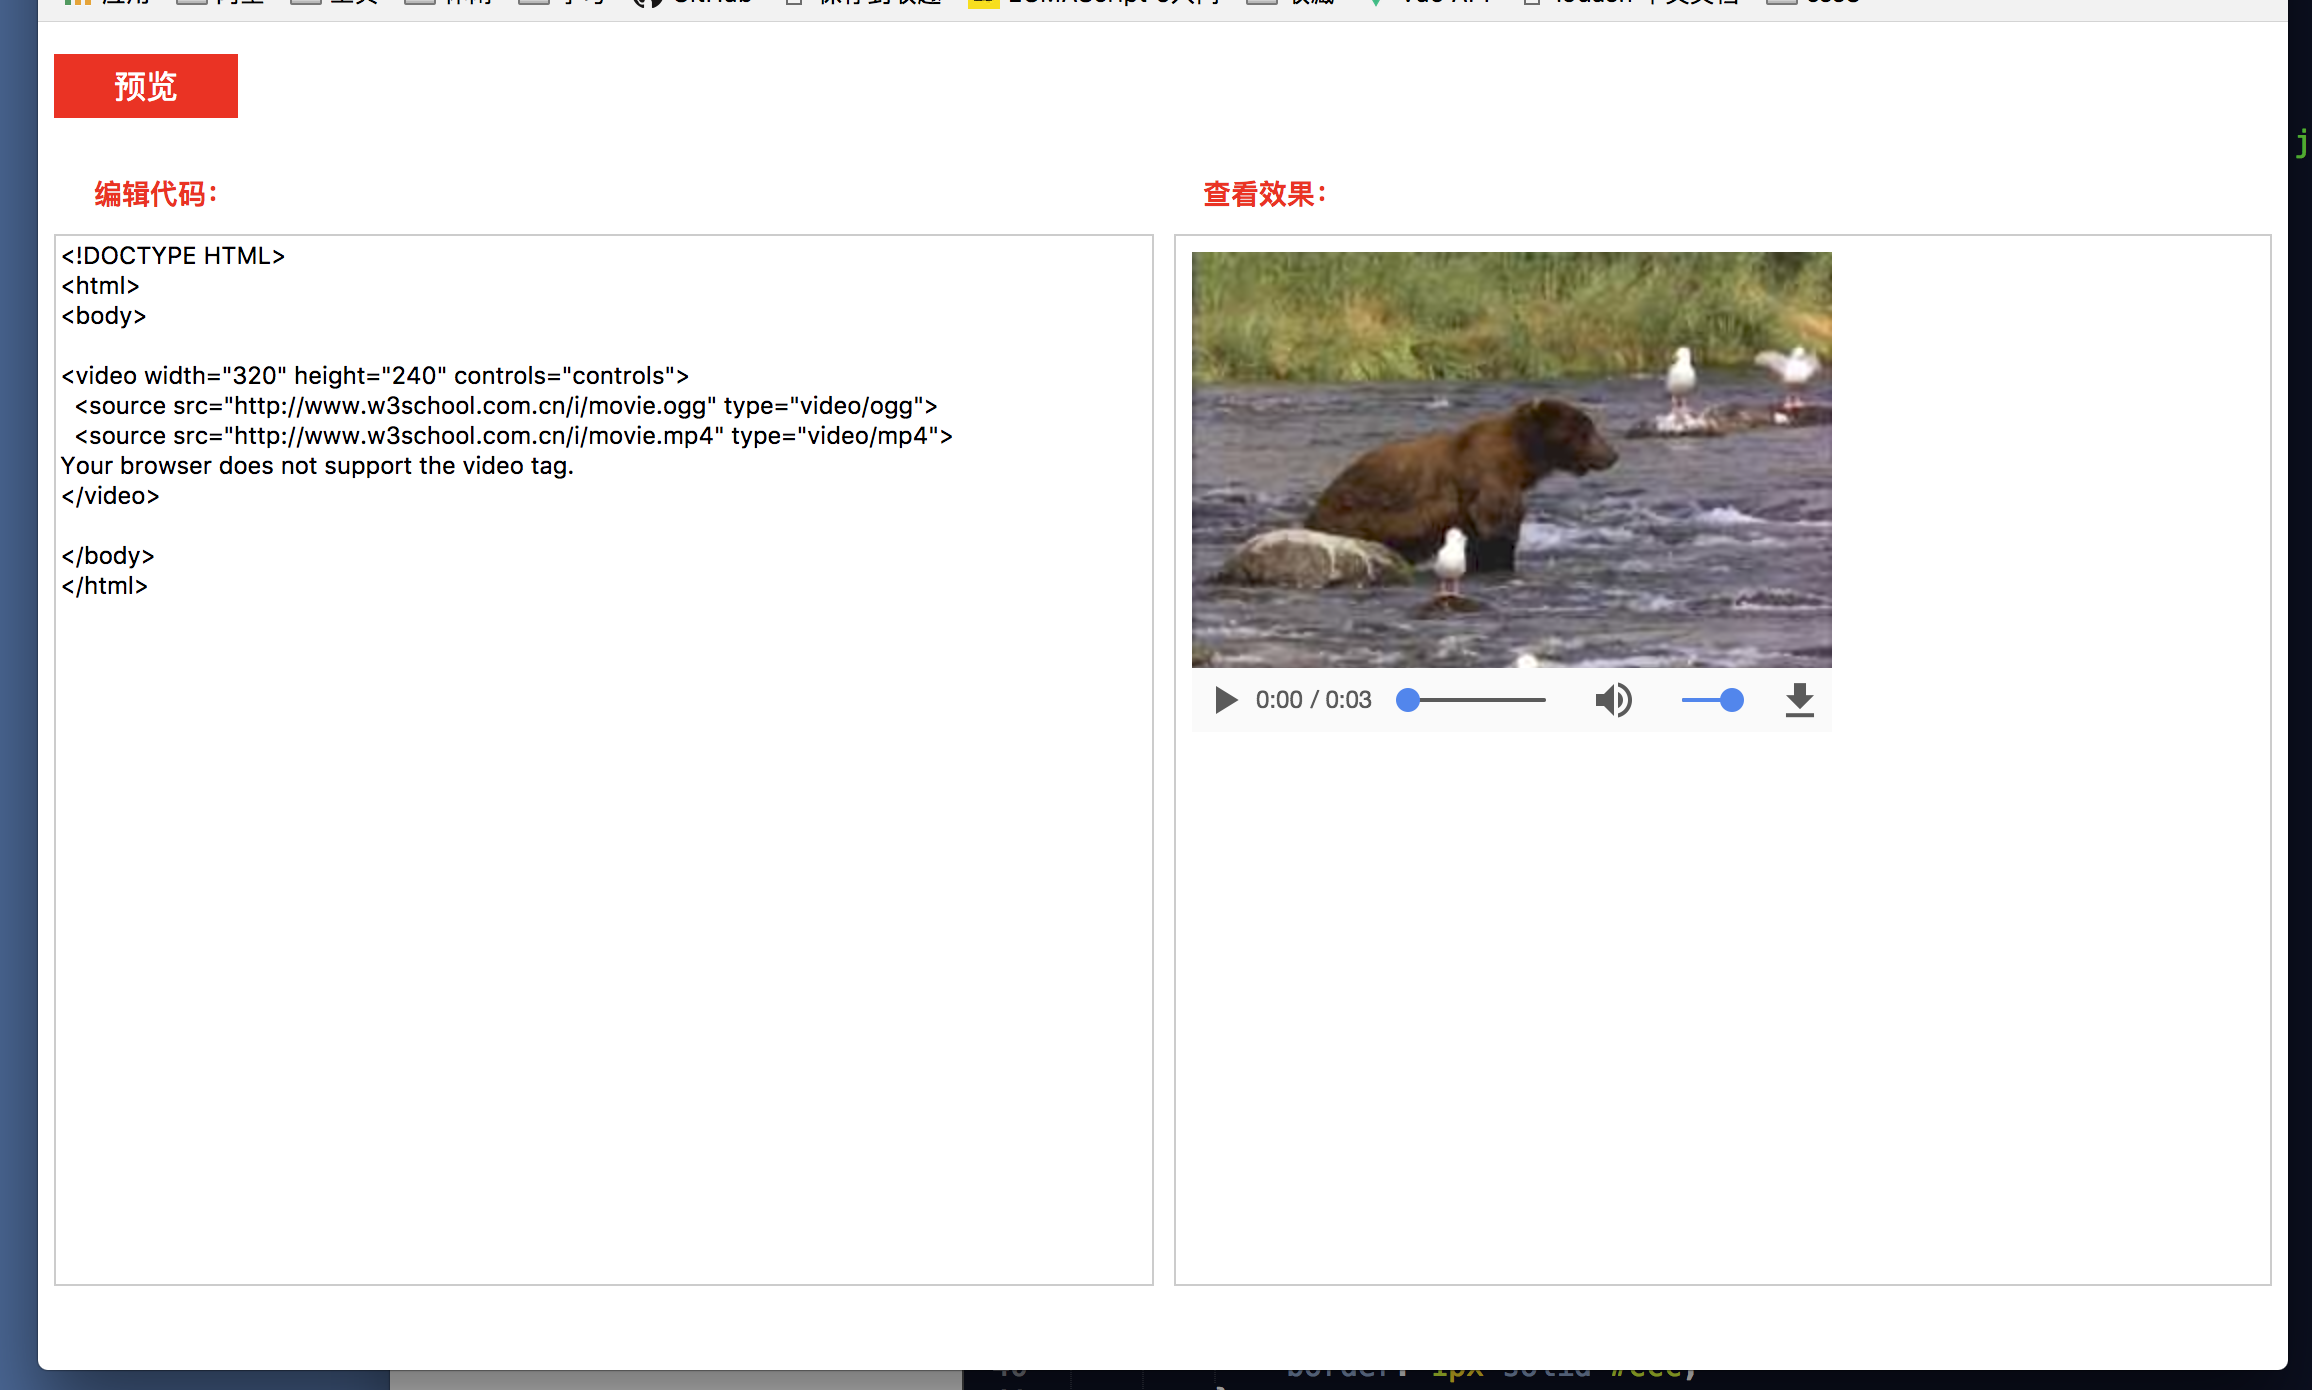Click the closing </html> tag line
The image size is (2312, 1390).
[x=105, y=586]
